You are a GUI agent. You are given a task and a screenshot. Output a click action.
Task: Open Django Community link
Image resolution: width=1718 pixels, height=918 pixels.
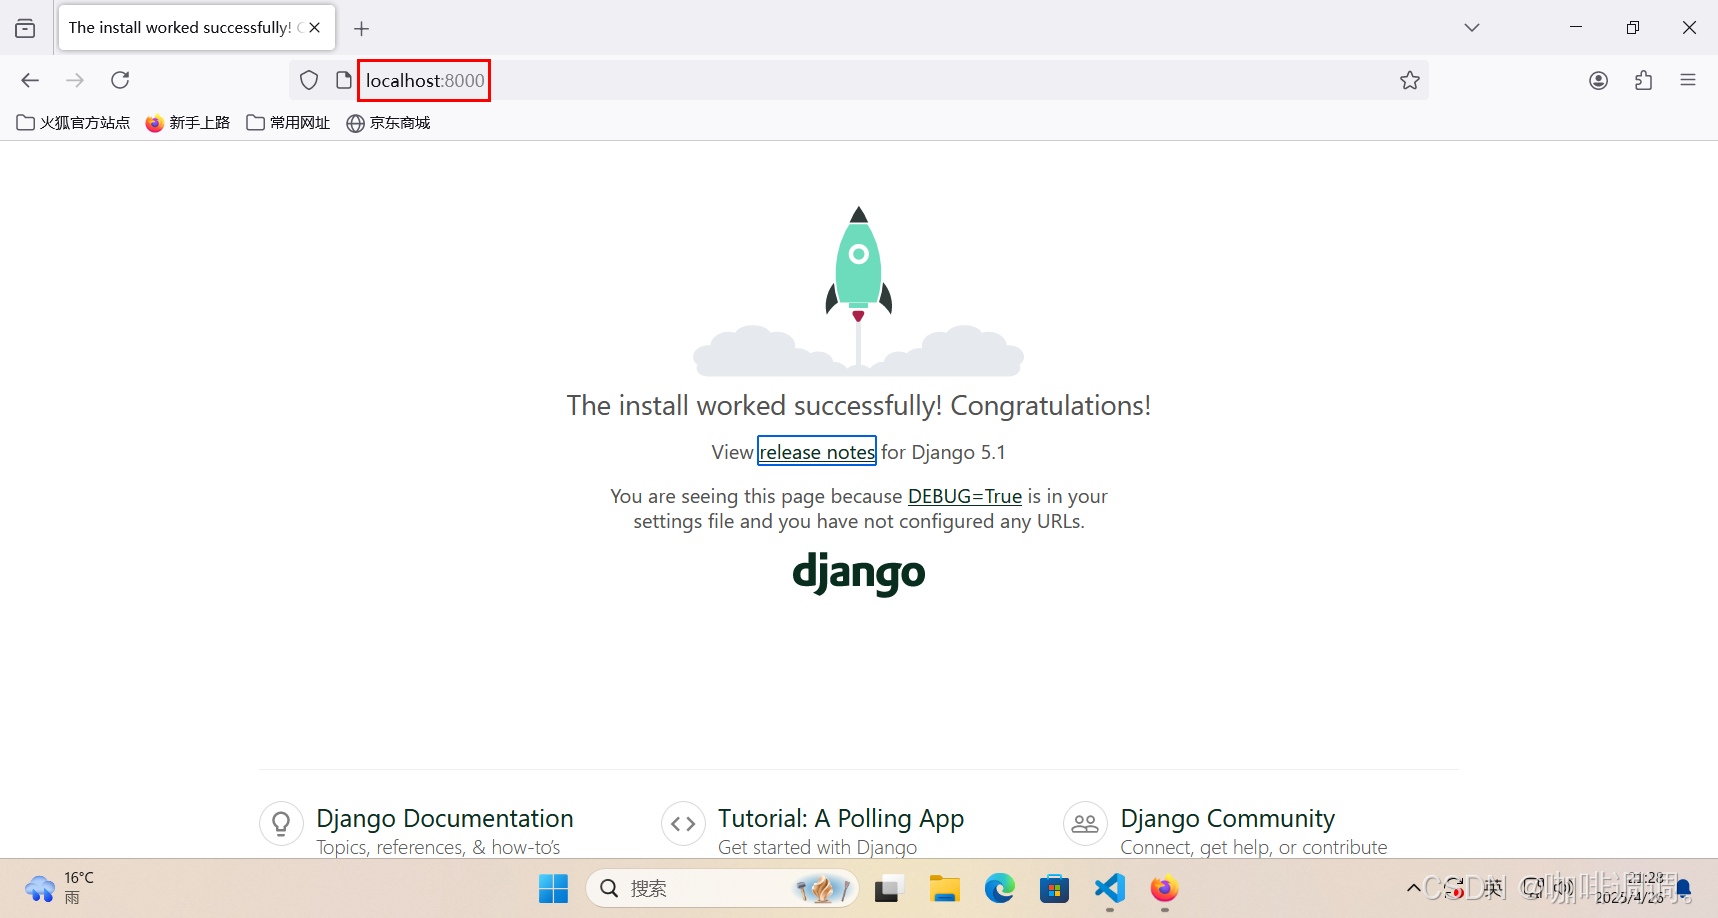[x=1227, y=818]
